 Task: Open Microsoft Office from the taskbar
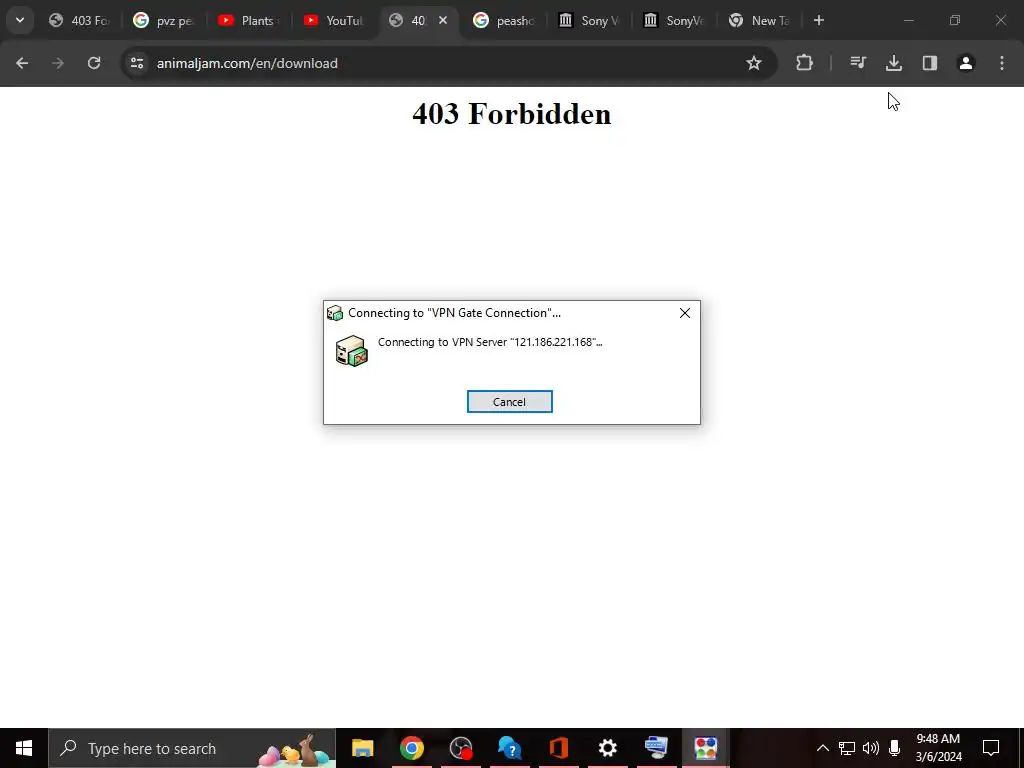558,748
